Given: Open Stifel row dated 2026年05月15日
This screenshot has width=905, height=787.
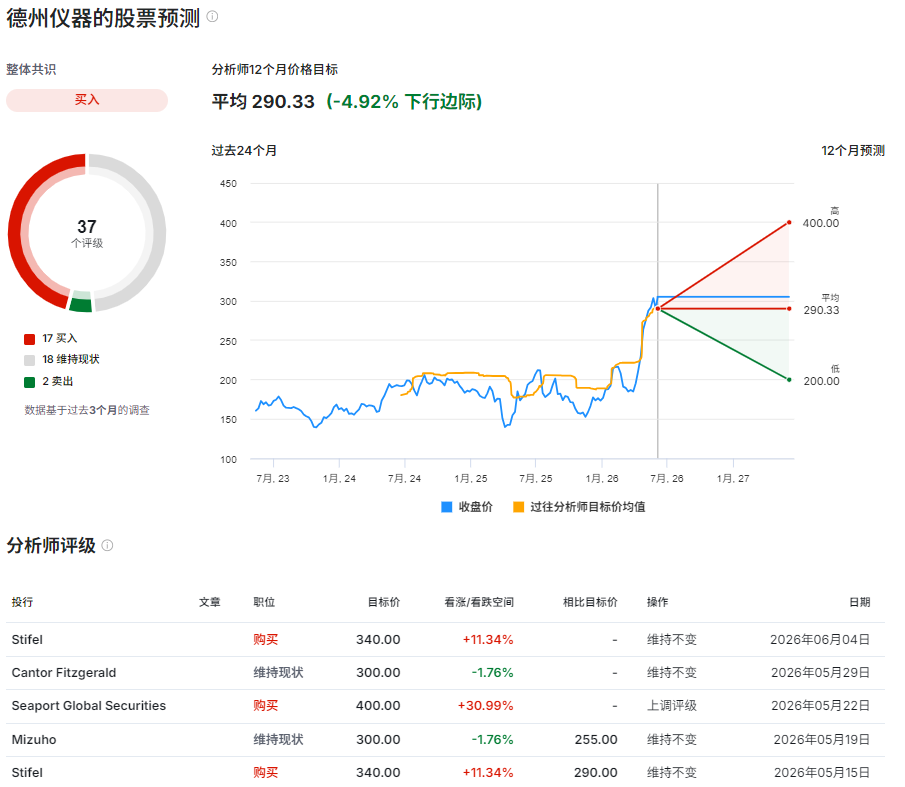Looking at the screenshot, I should coord(445,772).
